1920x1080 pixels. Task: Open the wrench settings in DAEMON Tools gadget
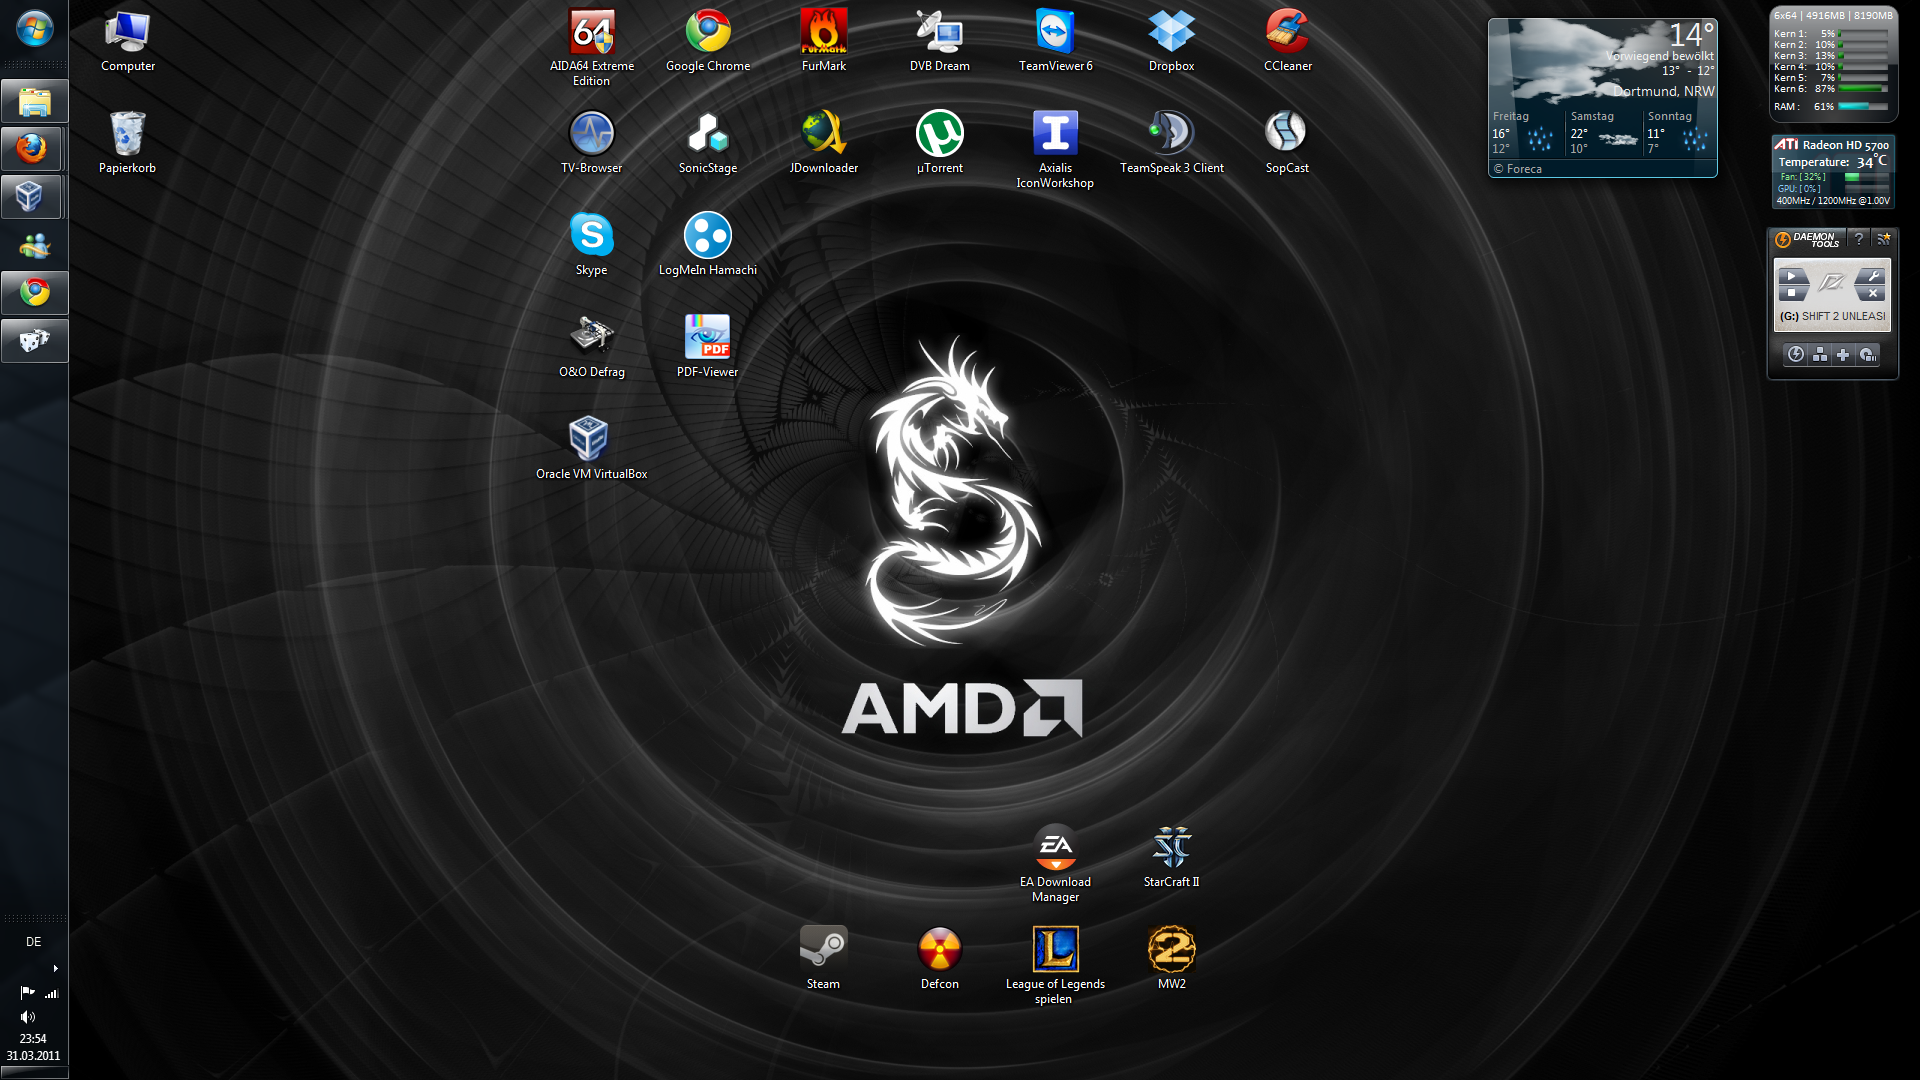[x=1873, y=276]
